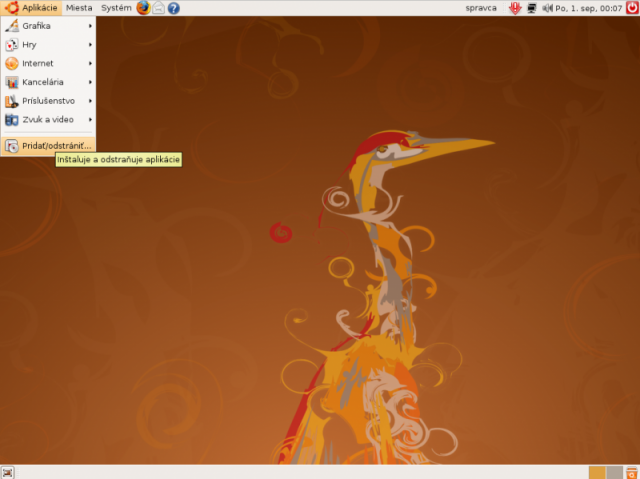
Task: Click the spravca user name
Action: tap(481, 8)
